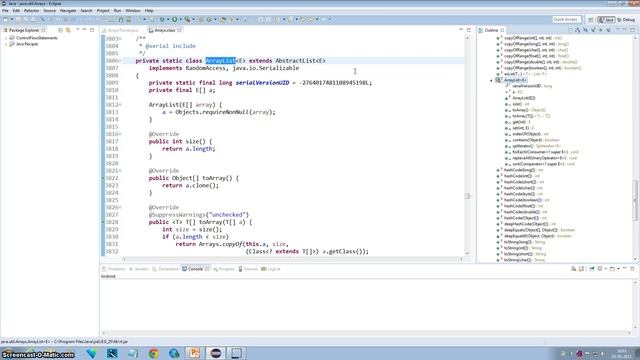This screenshot has height=360, width=640.
Task: Open the Window menu
Action: tap(133, 11)
